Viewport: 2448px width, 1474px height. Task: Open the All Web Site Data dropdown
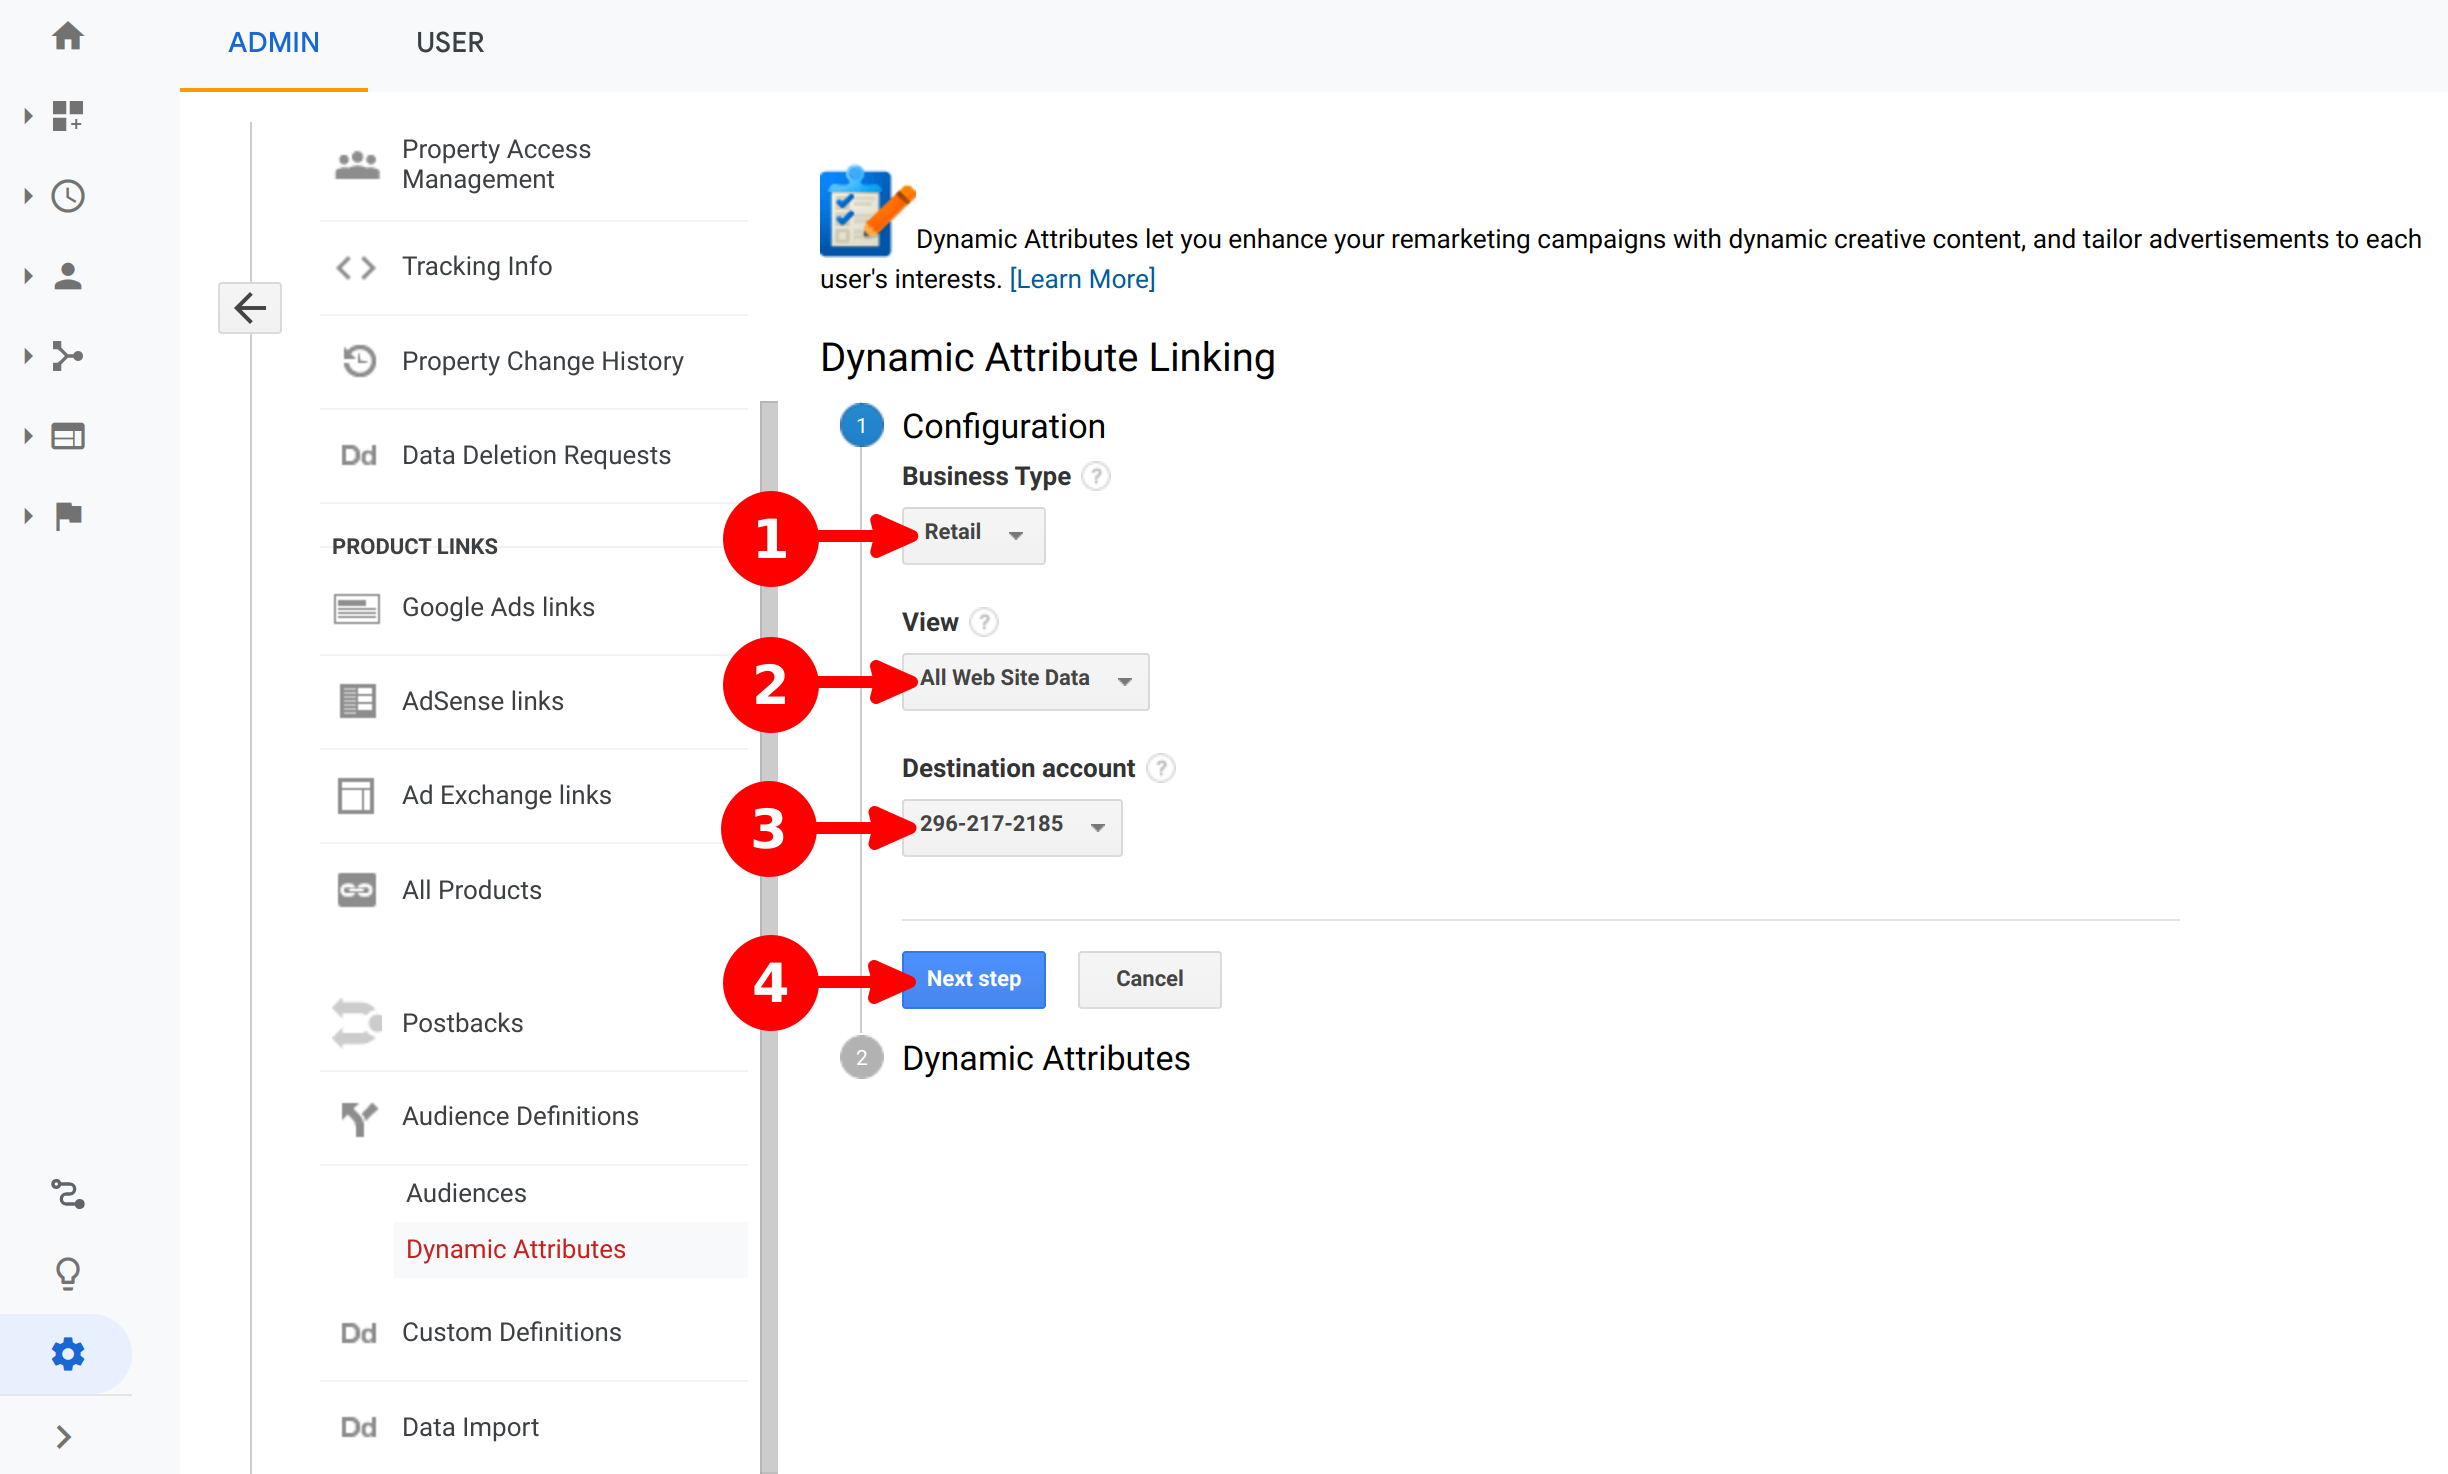click(x=1025, y=681)
